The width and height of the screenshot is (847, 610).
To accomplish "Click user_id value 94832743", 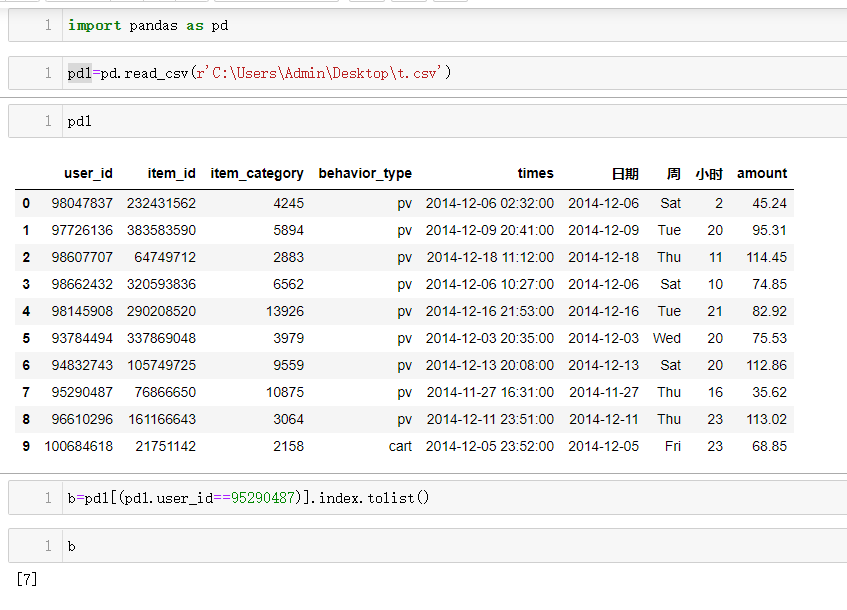I will pyautogui.click(x=82, y=365).
